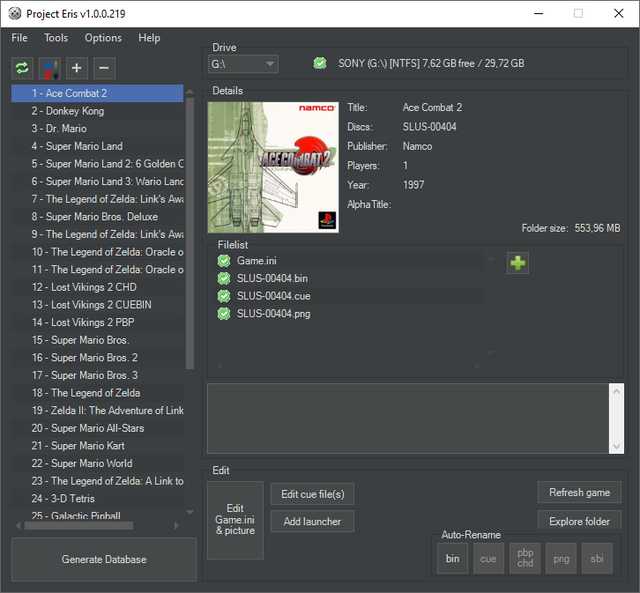The width and height of the screenshot is (640, 593).
Task: Open the G:\ drive dropdown
Action: [243, 64]
